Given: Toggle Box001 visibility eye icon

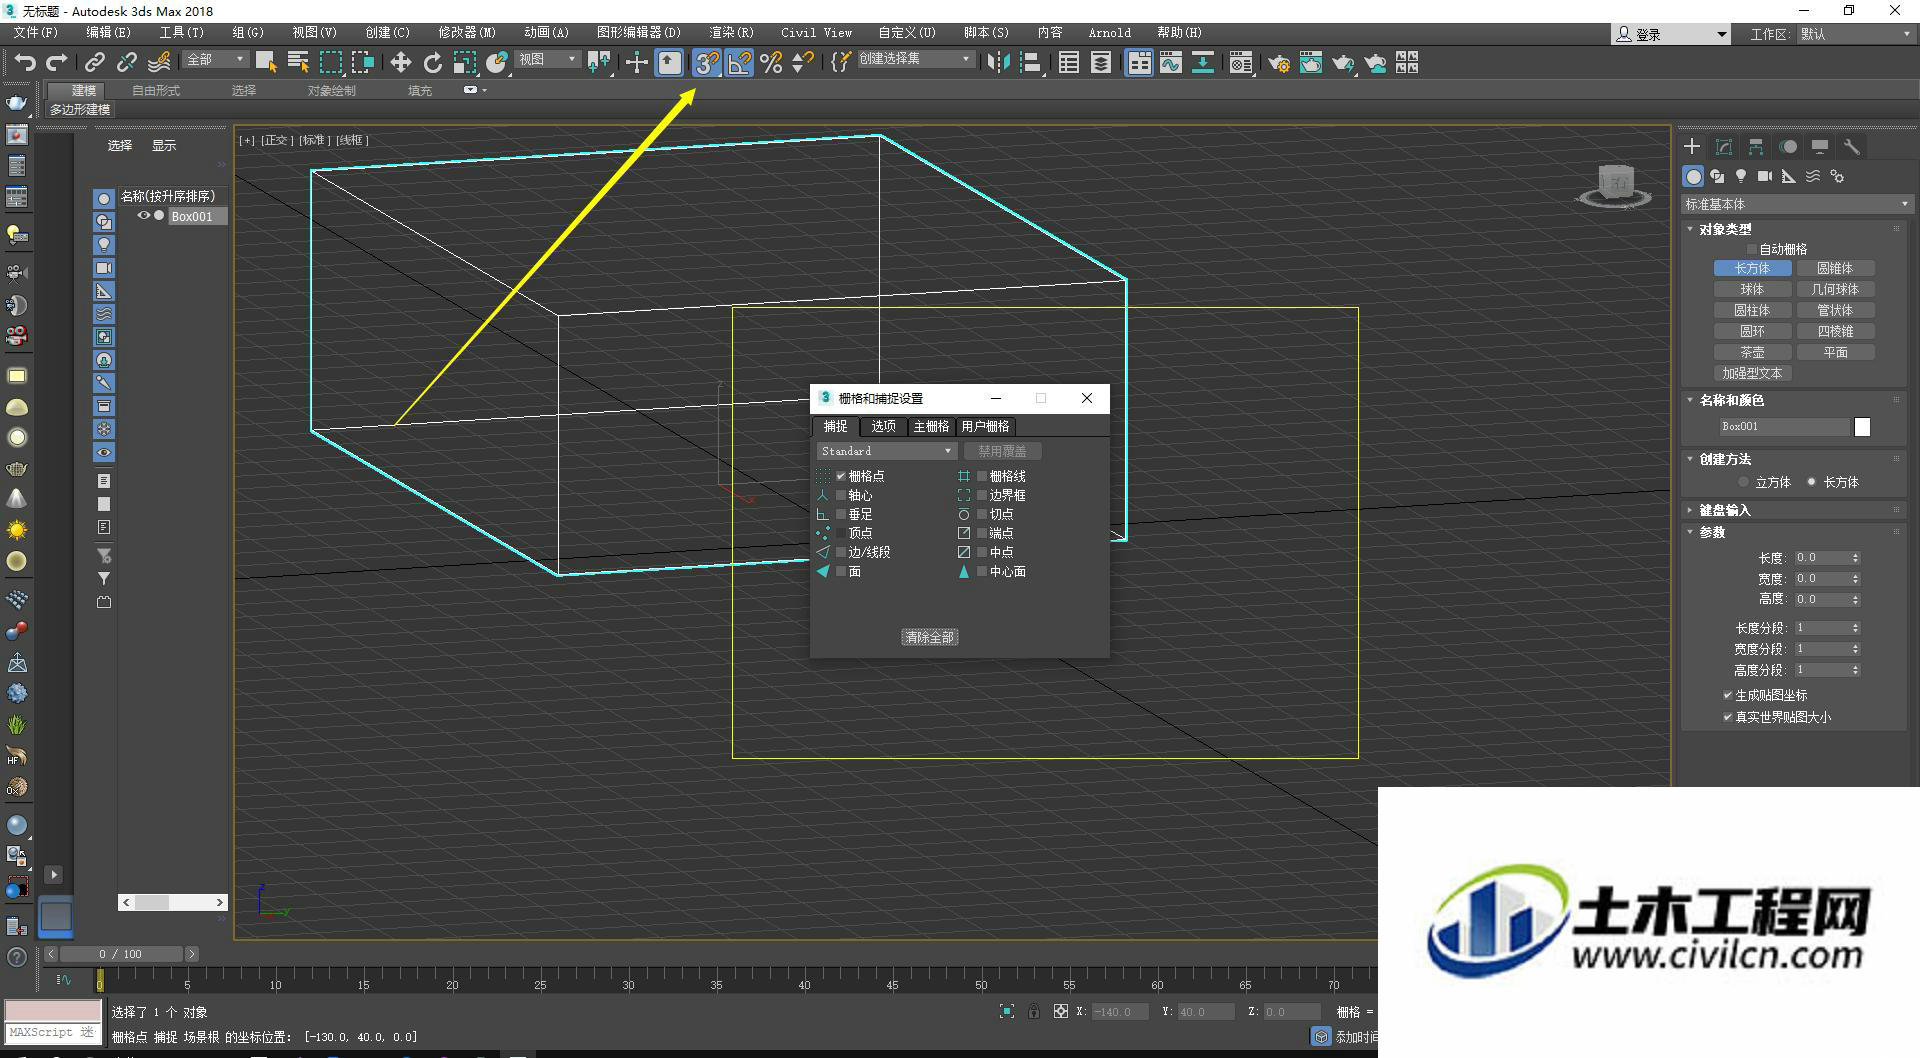Looking at the screenshot, I should [144, 216].
